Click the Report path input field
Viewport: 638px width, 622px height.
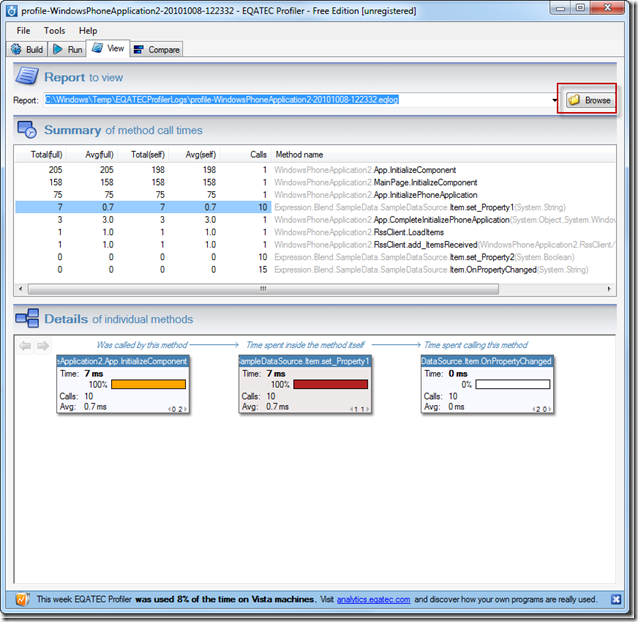pos(297,100)
